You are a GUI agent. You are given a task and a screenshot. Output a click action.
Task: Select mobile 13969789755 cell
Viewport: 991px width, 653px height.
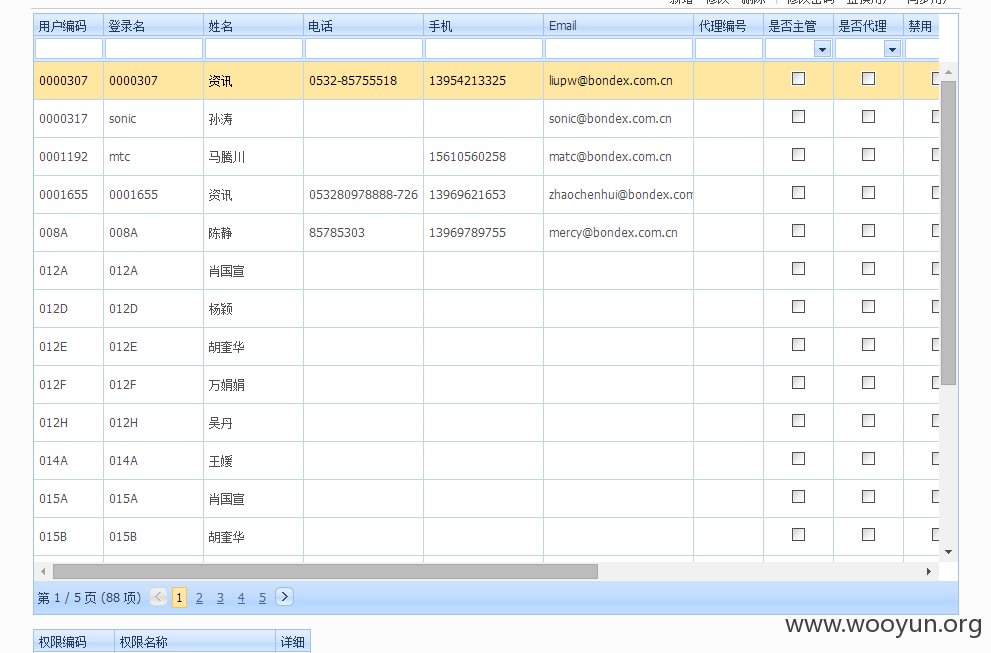pos(483,233)
